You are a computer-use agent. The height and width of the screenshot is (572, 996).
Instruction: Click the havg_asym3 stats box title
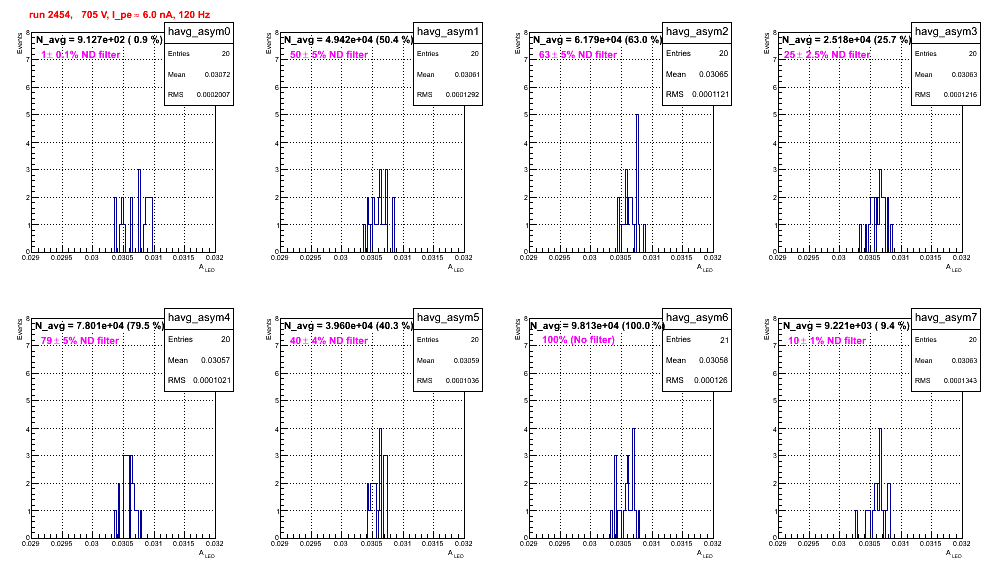pos(946,31)
